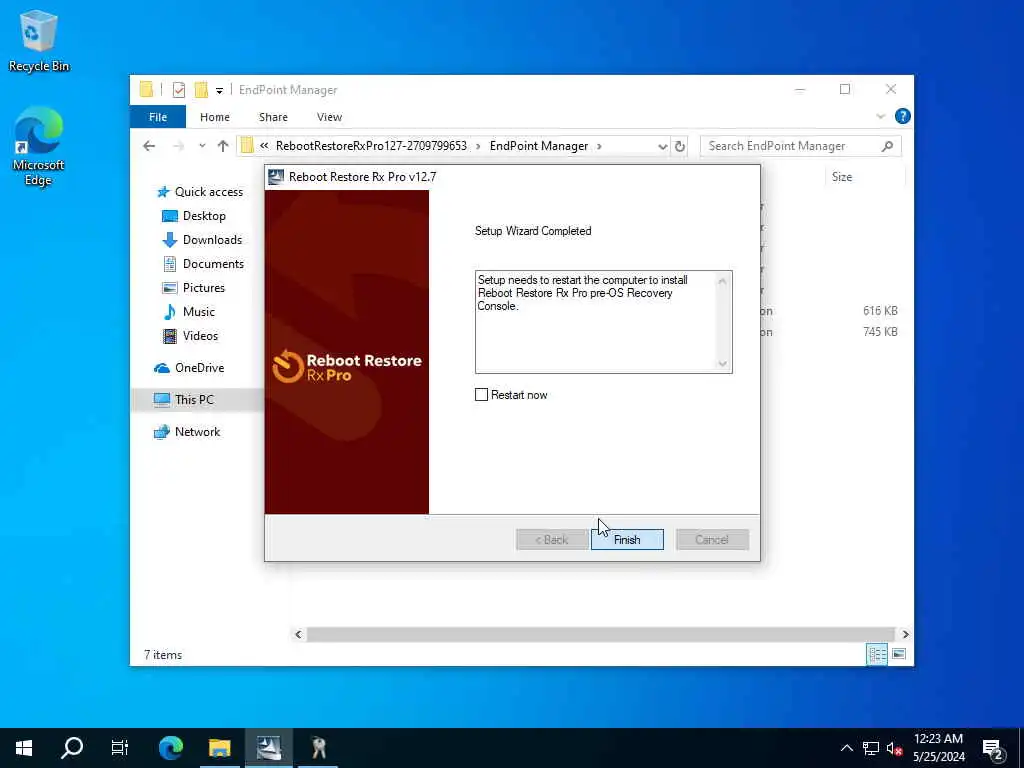Open network status tray icon
1024x768 pixels.
click(x=871, y=748)
